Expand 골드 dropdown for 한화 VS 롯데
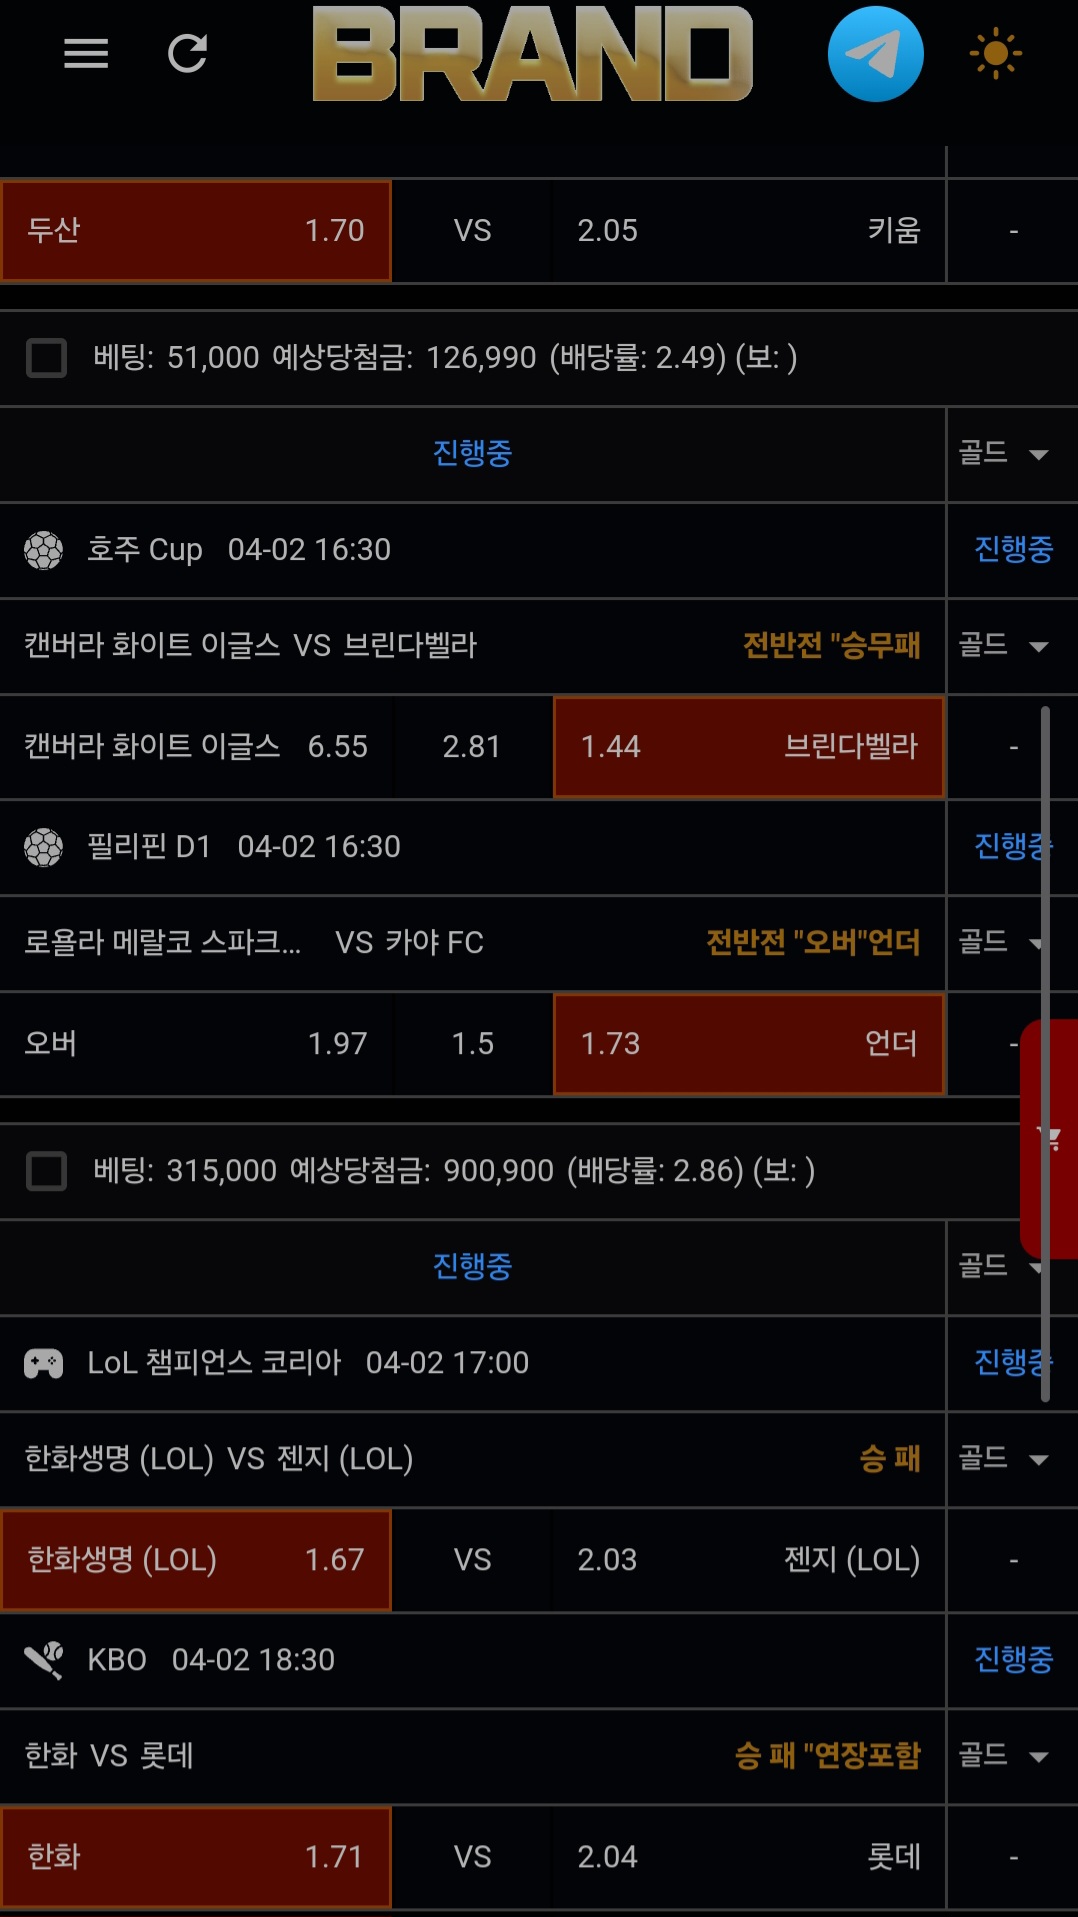The width and height of the screenshot is (1078, 1917). pyautogui.click(x=1004, y=1756)
